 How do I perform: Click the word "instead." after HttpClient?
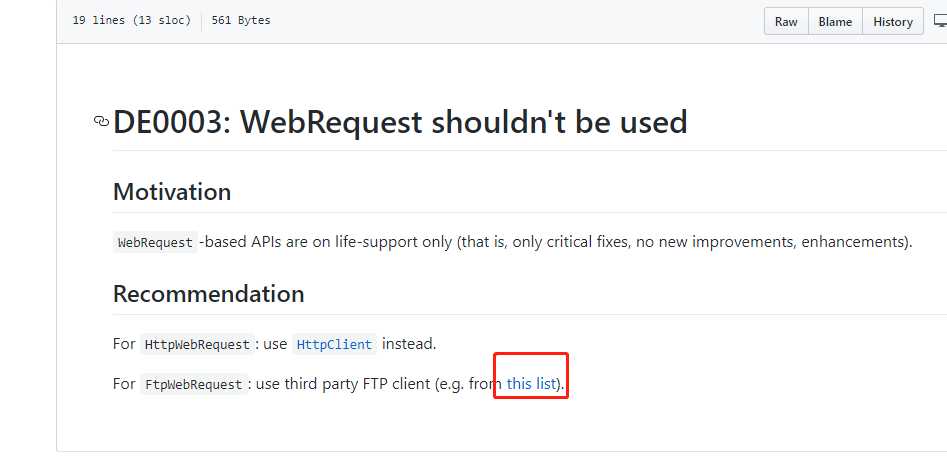pos(409,344)
